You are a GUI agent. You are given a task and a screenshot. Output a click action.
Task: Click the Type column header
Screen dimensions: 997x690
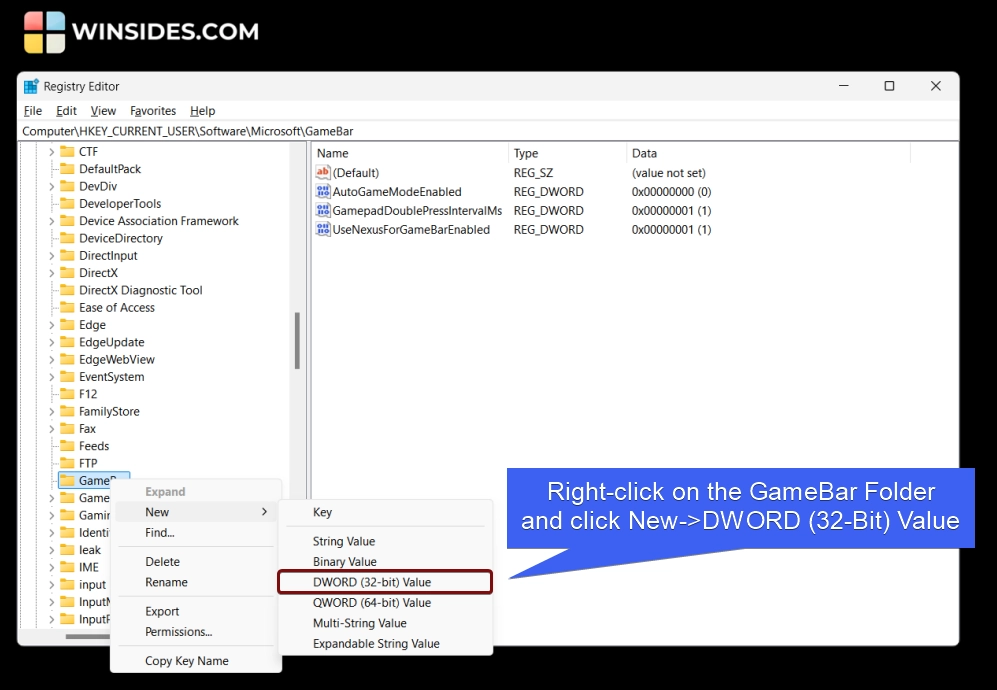567,153
